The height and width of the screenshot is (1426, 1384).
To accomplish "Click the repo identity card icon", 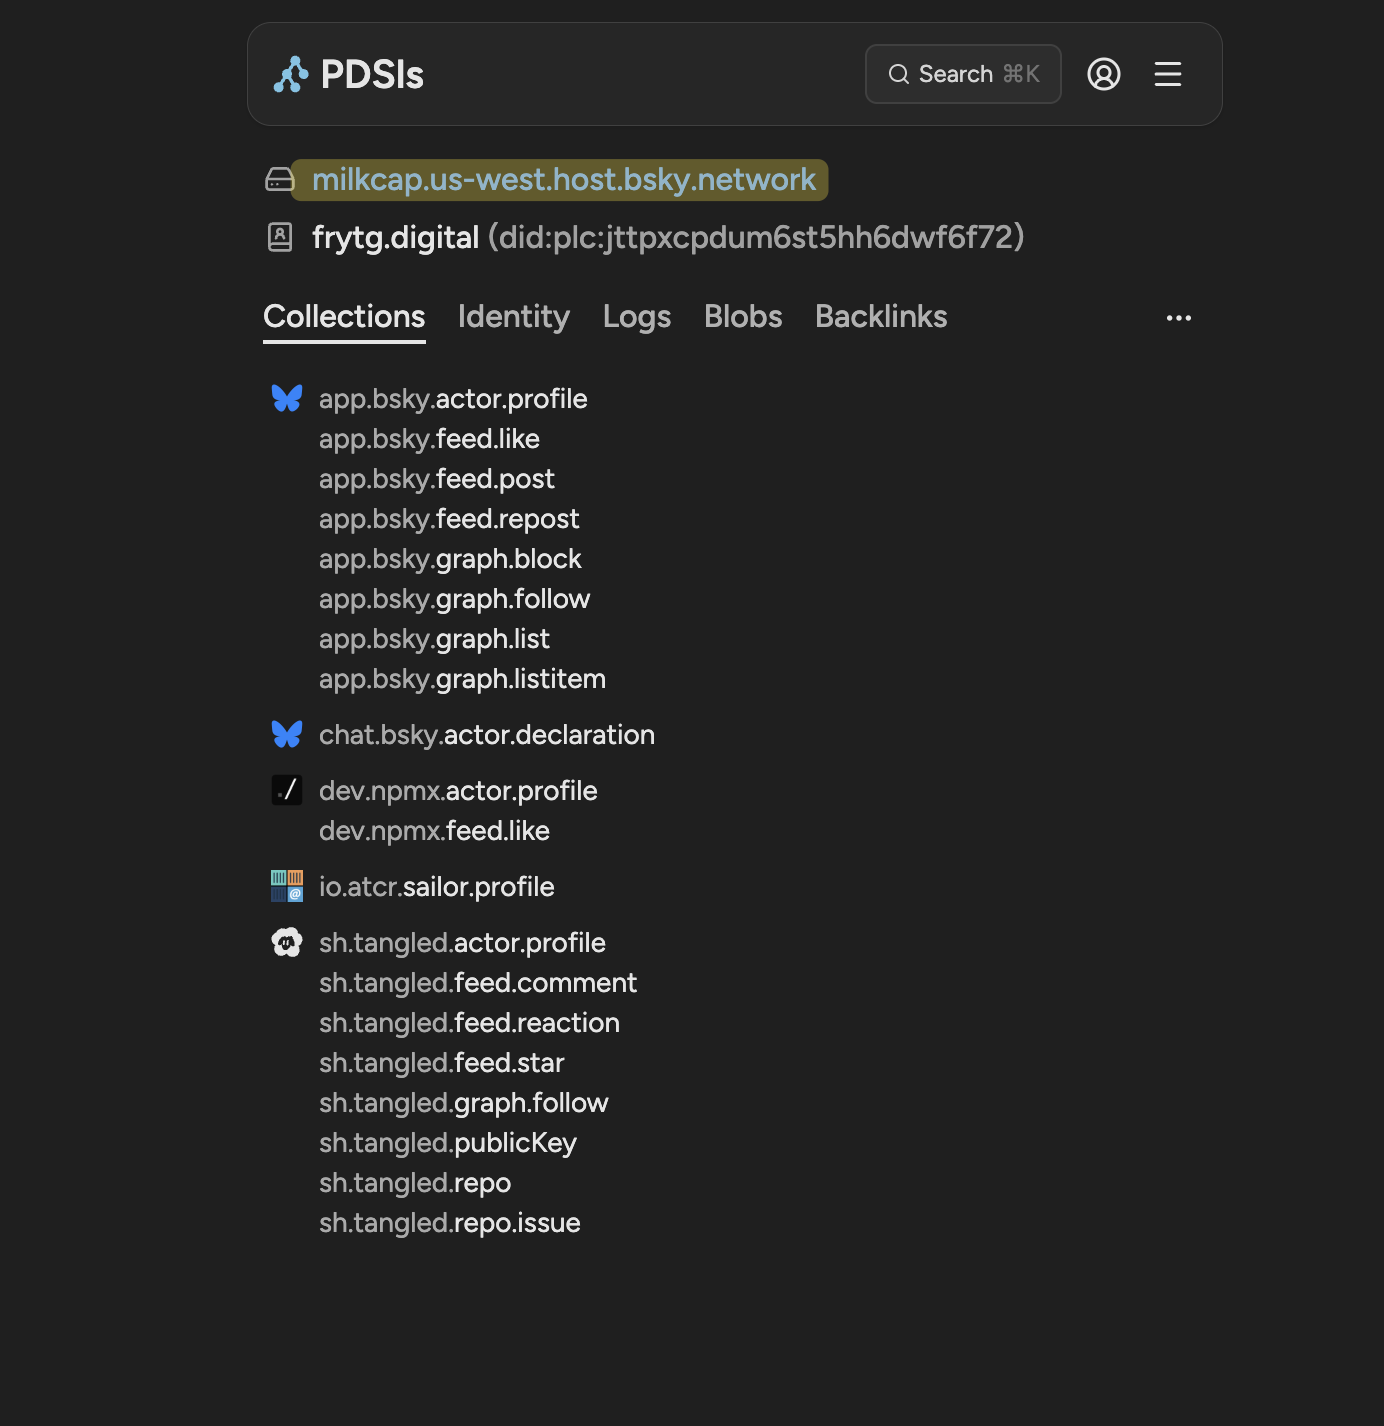I will [280, 237].
